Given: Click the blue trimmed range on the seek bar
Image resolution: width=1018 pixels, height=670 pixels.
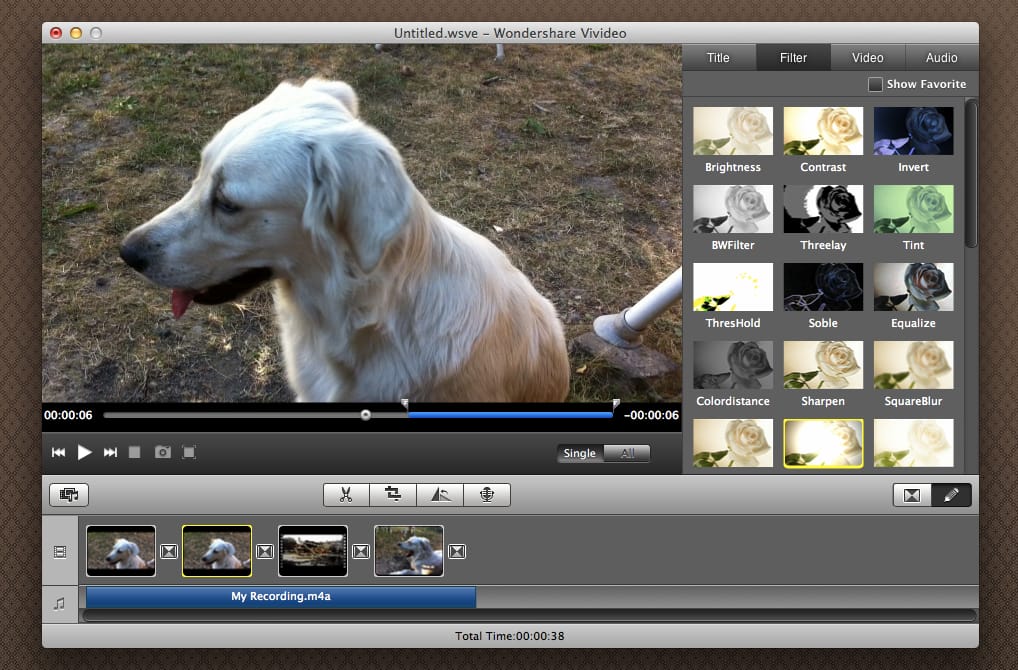Looking at the screenshot, I should (x=510, y=414).
